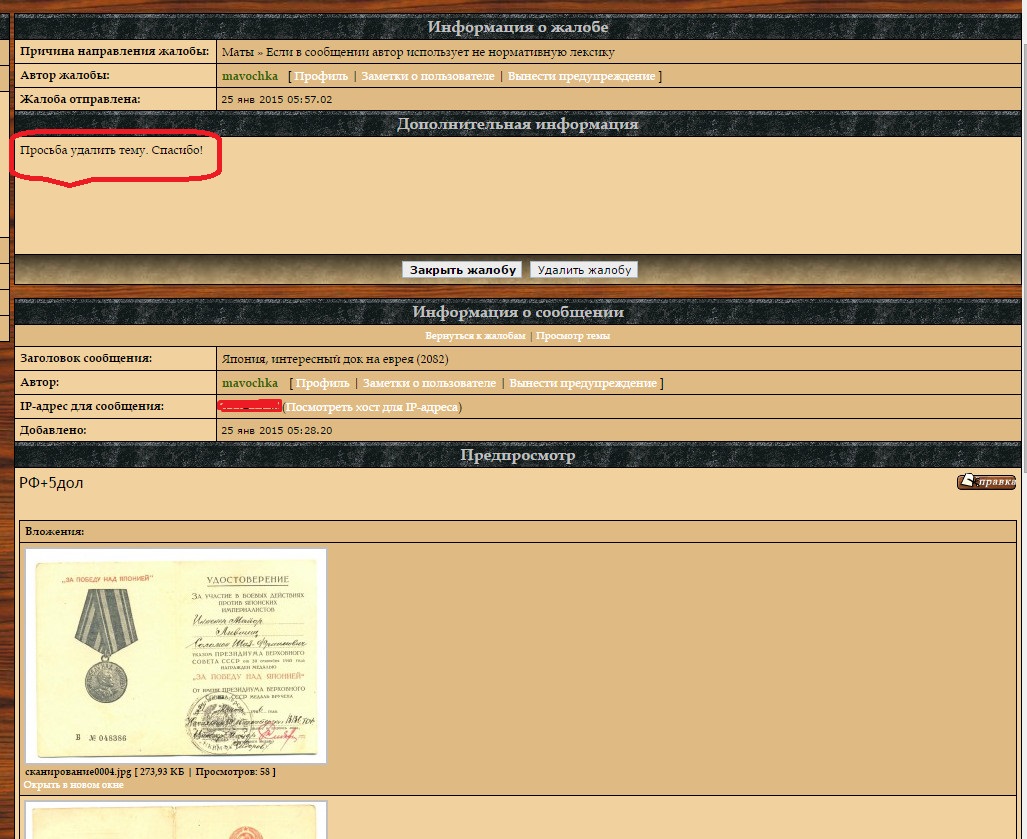Click Вынести предупреждение in Автор жалобы row
The image size is (1027, 839).
pyautogui.click(x=581, y=76)
